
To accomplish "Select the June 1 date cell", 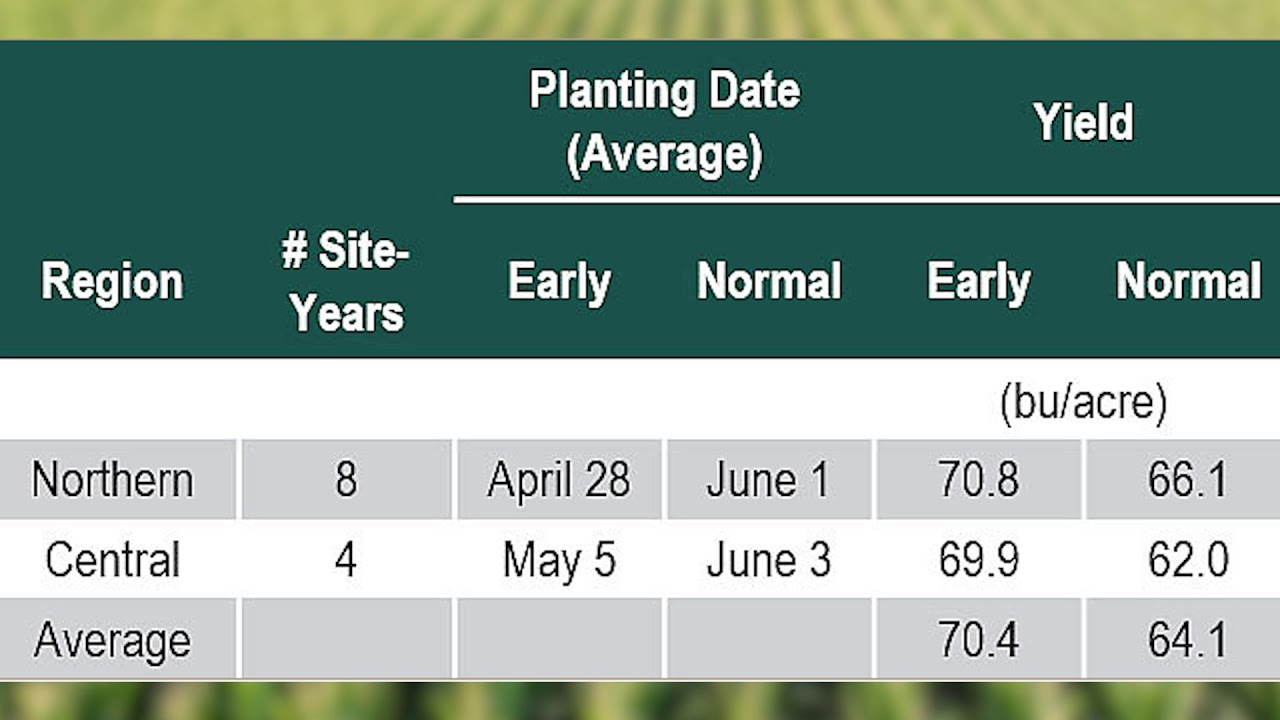I will click(x=768, y=480).
